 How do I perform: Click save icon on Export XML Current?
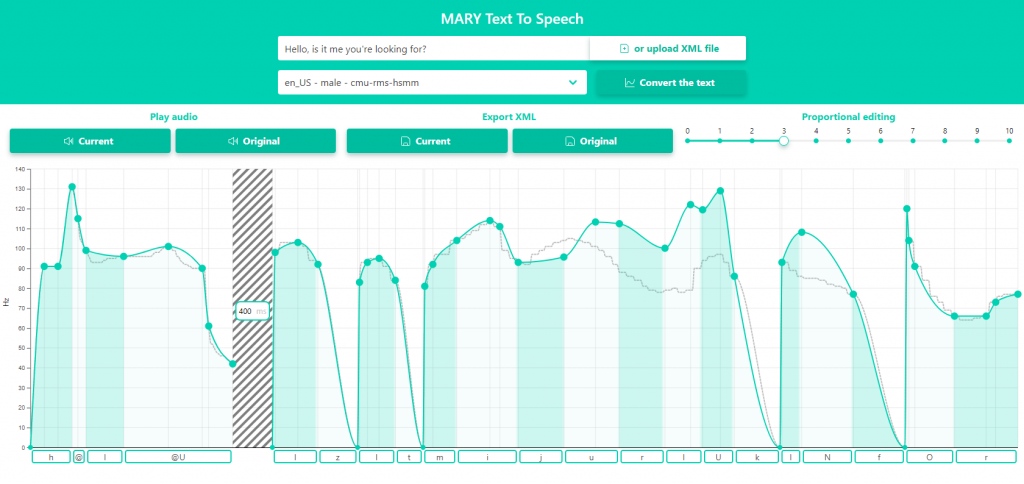pyautogui.click(x=405, y=141)
